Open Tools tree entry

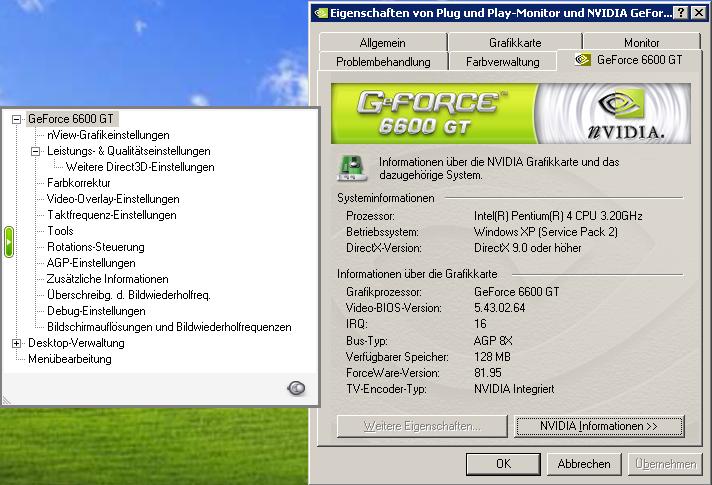pos(60,231)
